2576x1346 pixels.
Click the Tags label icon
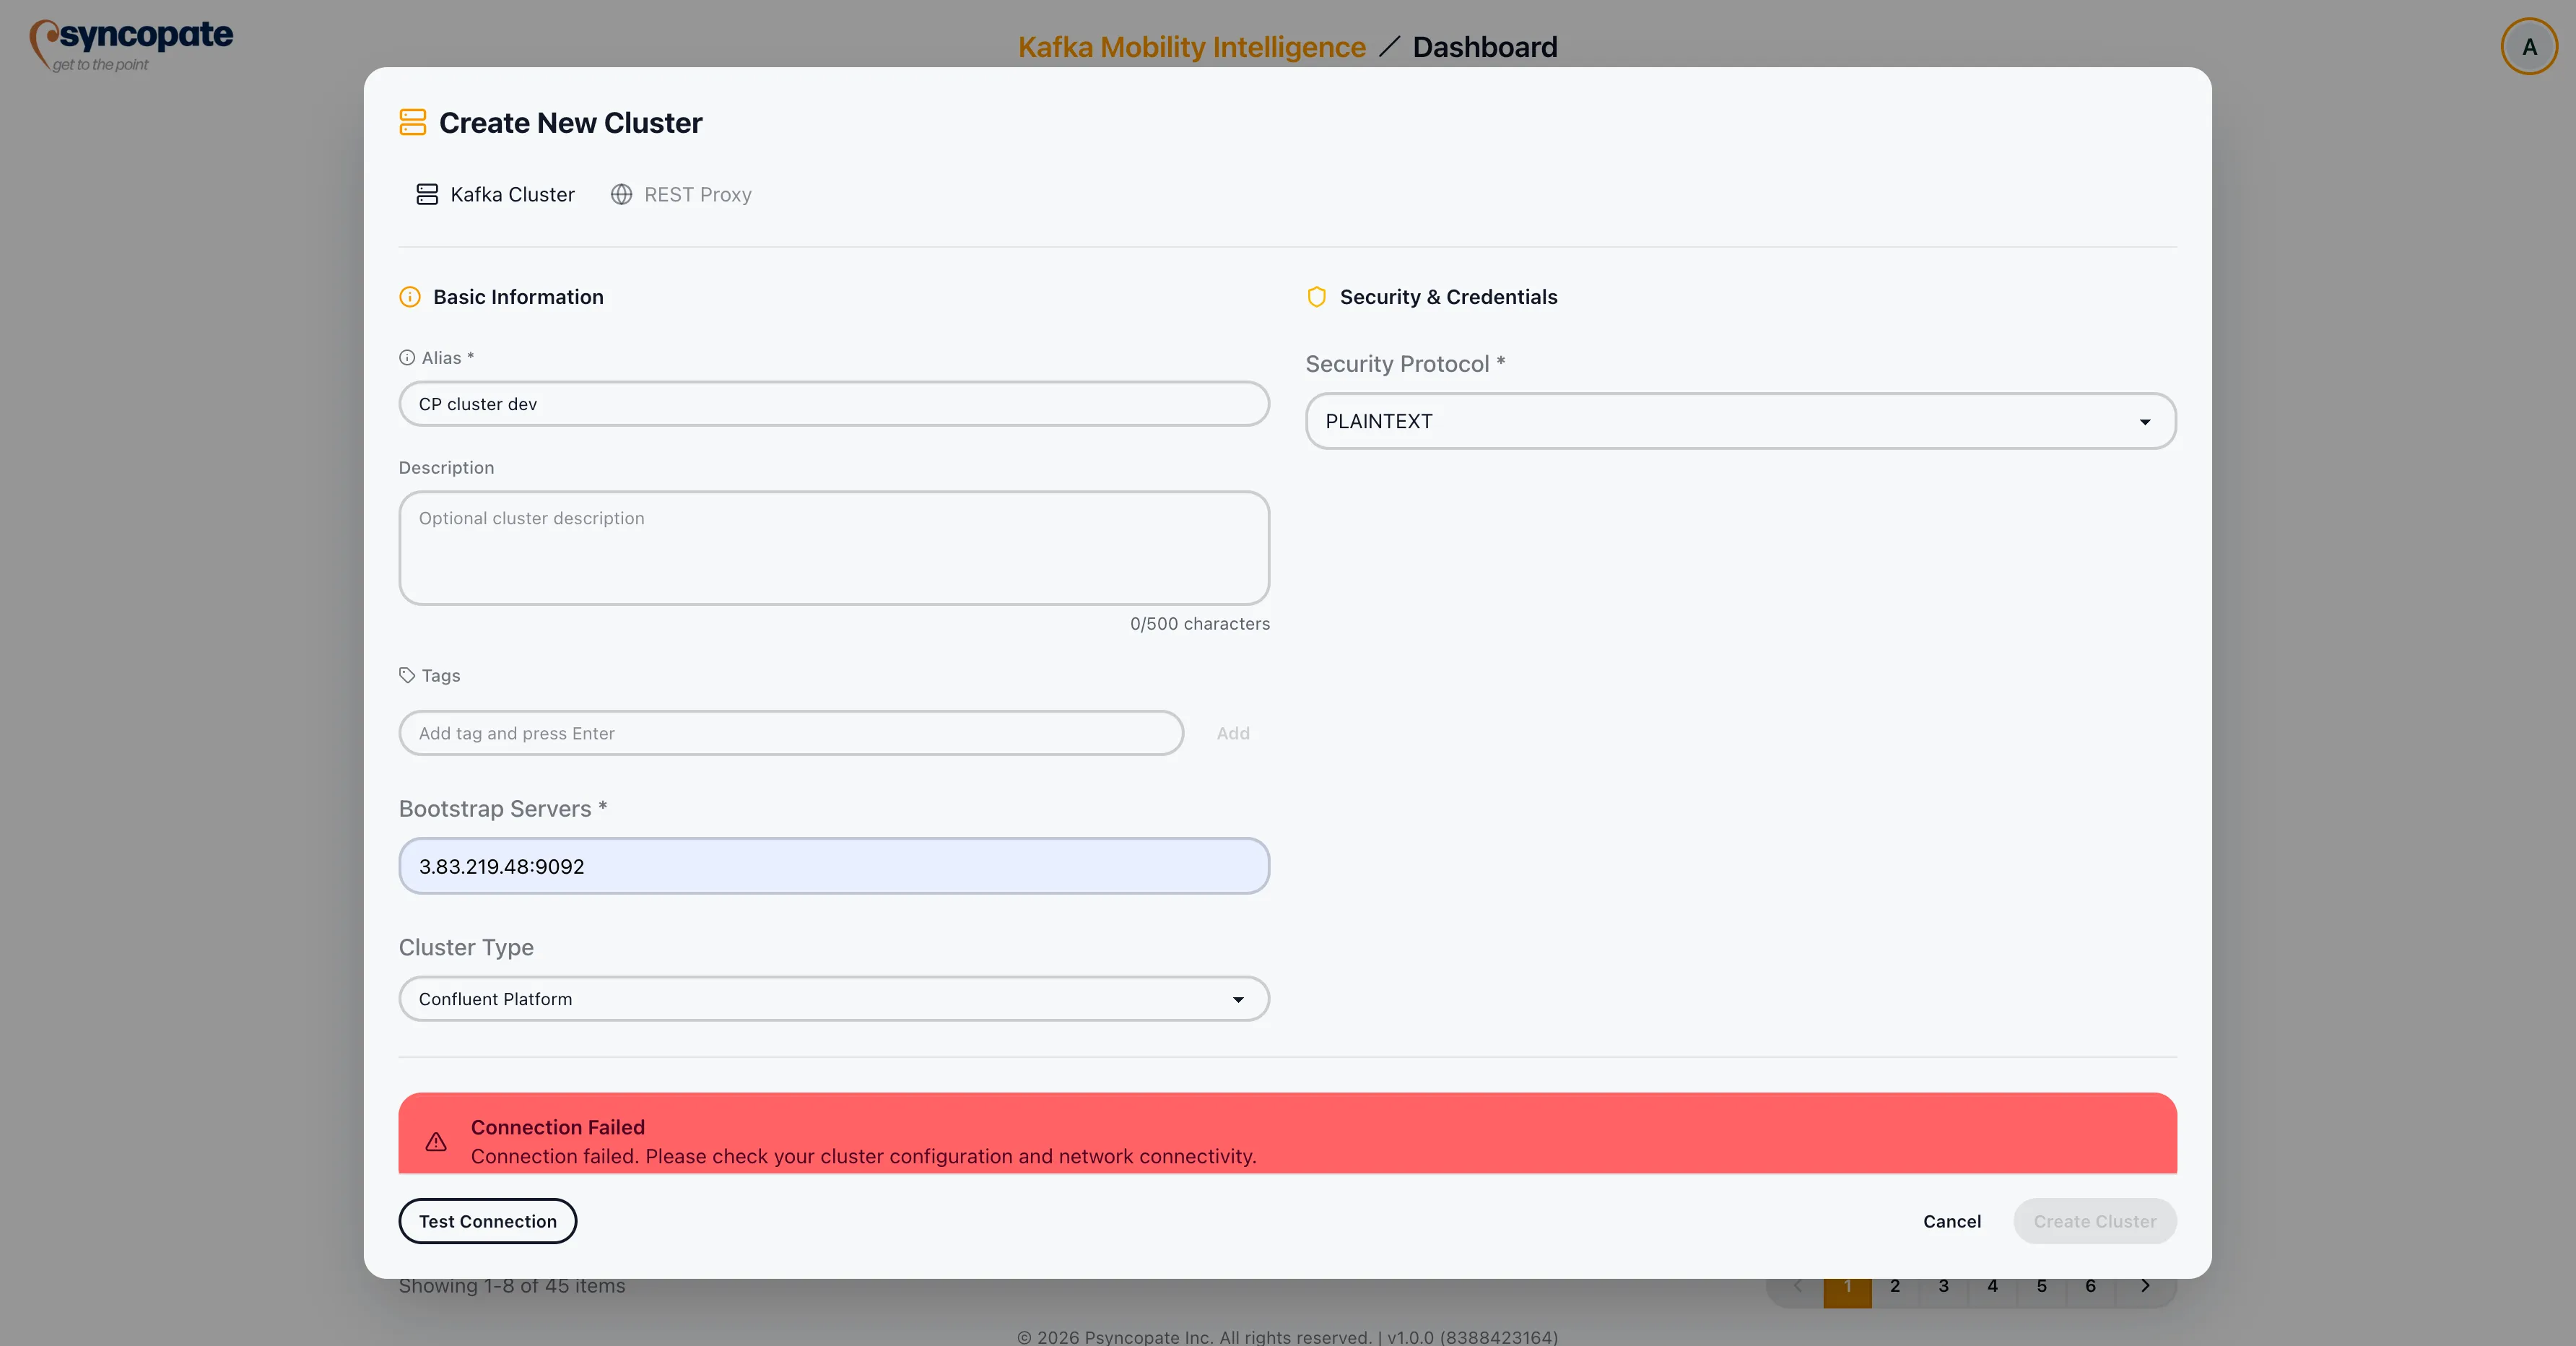[x=407, y=676]
